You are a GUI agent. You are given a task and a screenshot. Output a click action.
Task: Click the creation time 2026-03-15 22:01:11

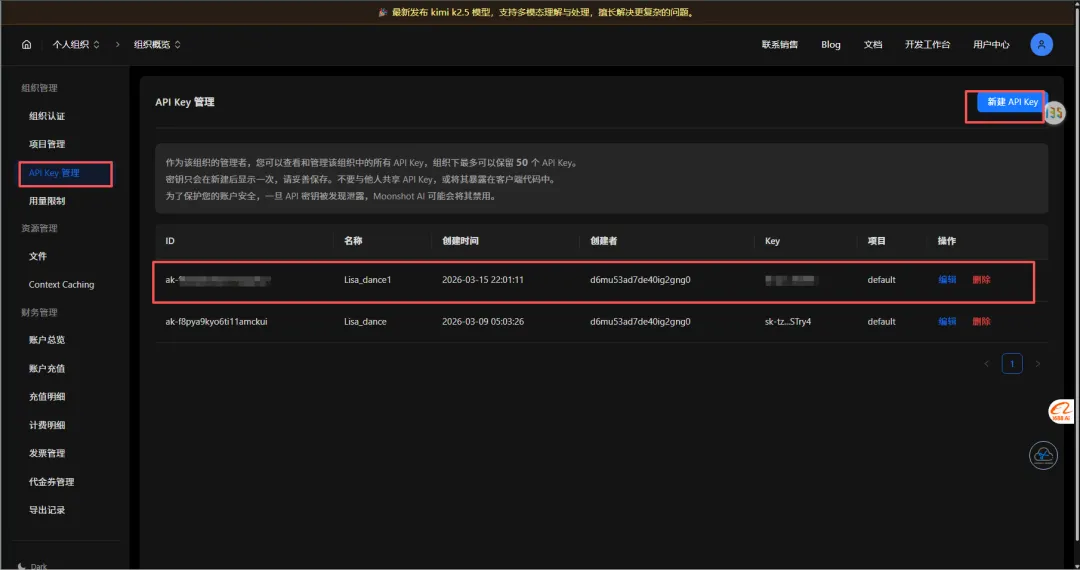483,280
